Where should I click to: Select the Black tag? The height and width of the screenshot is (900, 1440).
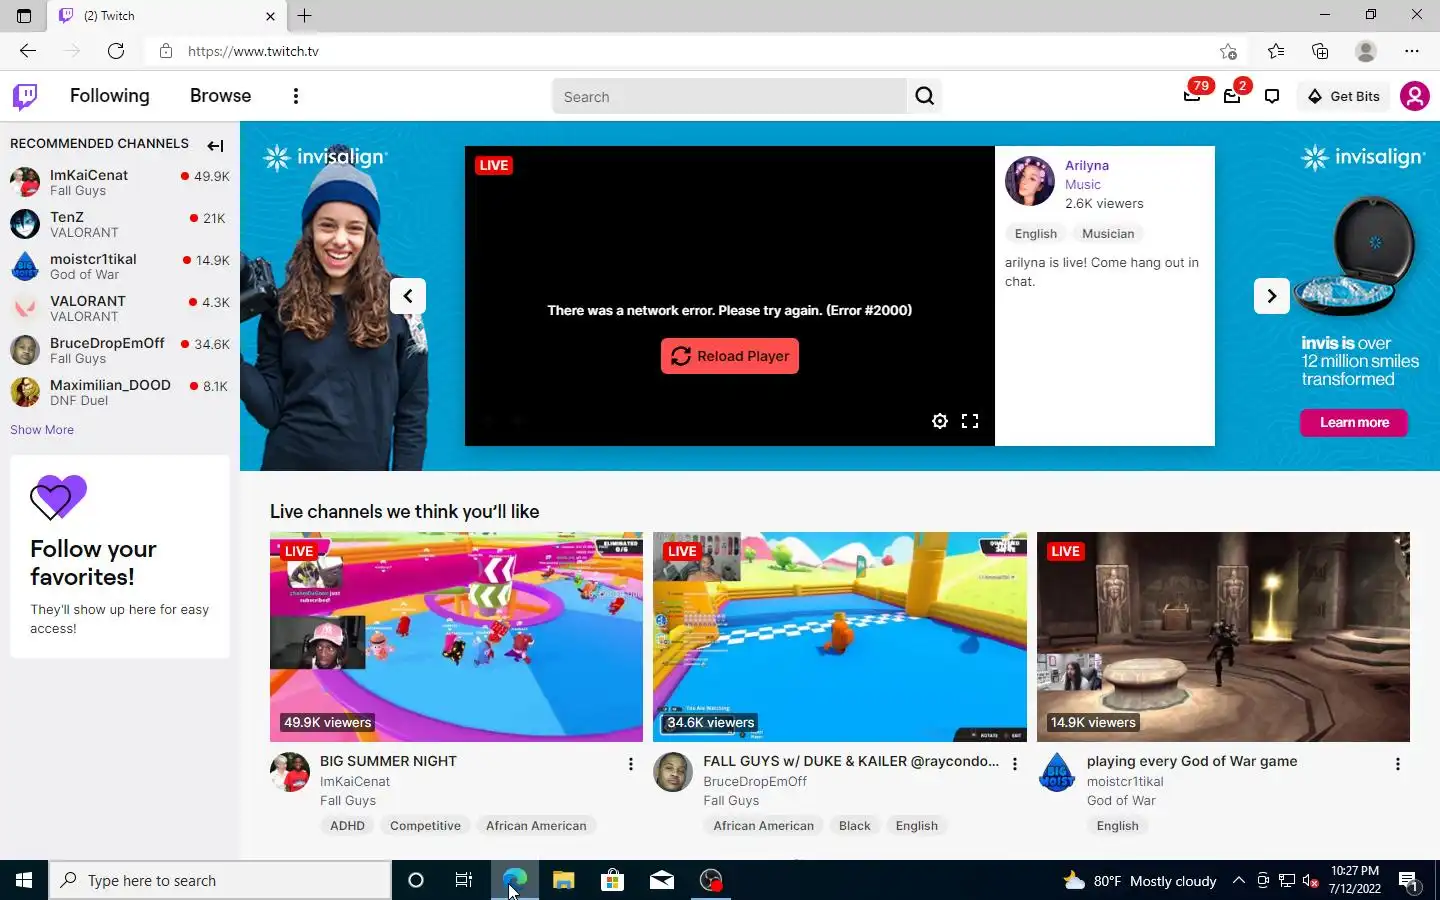(854, 826)
